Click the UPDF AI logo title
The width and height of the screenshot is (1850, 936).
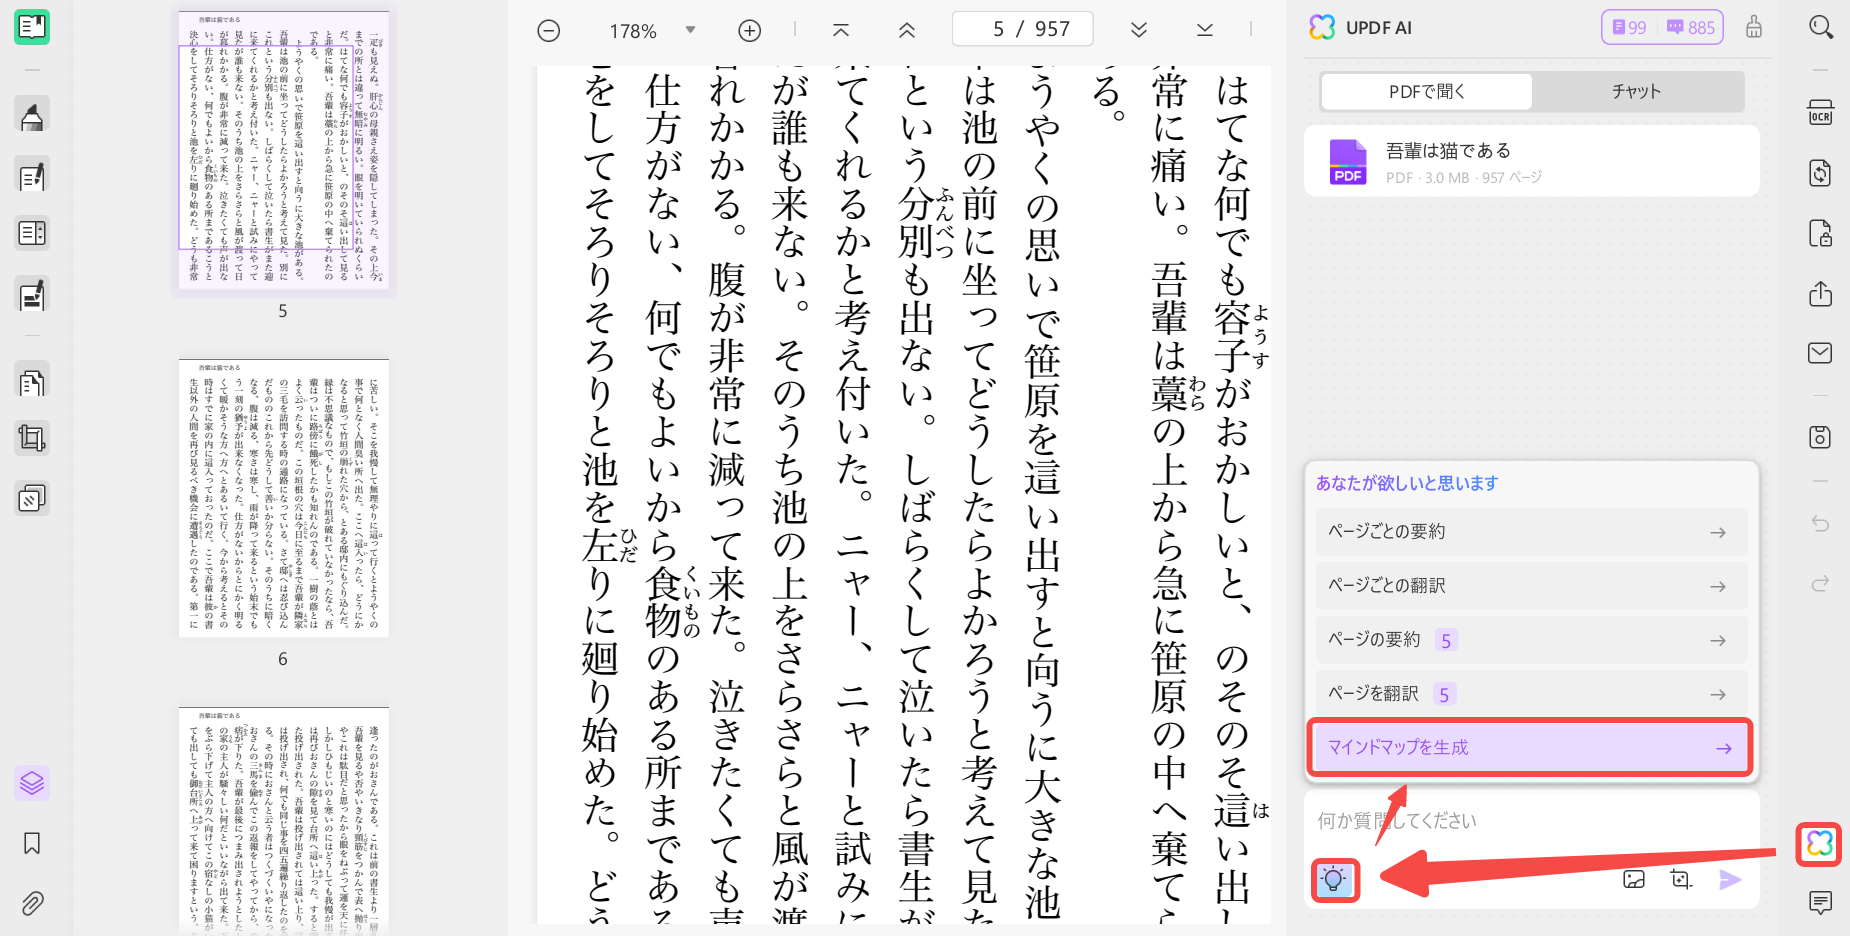[x=1361, y=28]
